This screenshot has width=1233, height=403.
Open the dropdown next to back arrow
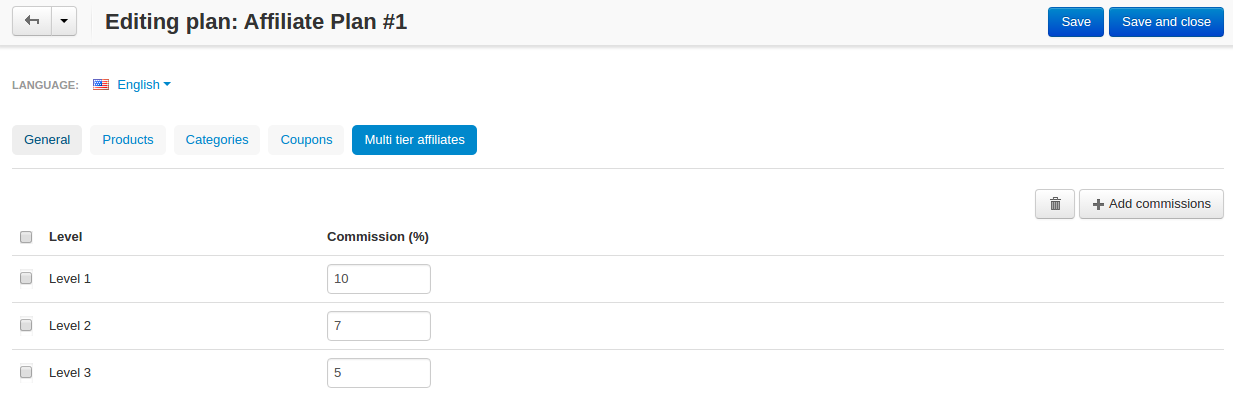[63, 22]
